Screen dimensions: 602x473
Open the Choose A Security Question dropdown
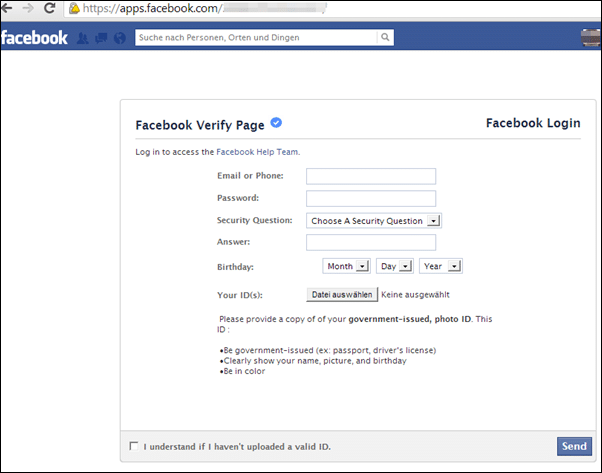click(x=374, y=221)
